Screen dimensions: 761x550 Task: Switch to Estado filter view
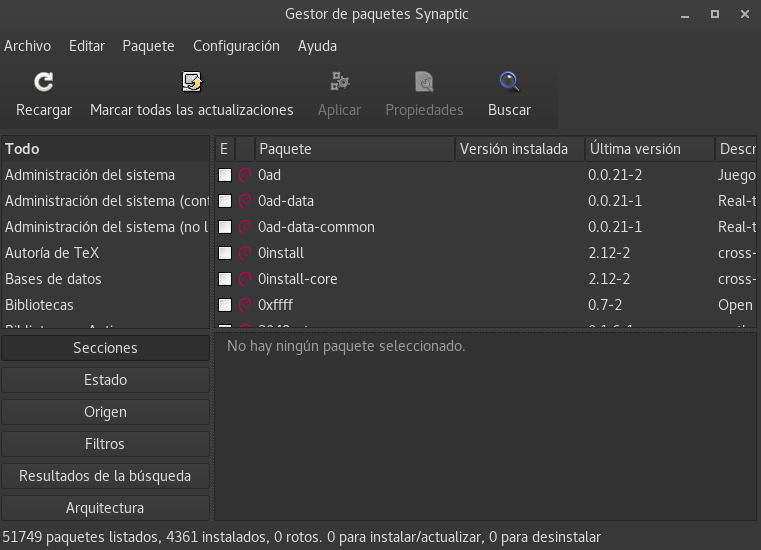click(105, 380)
